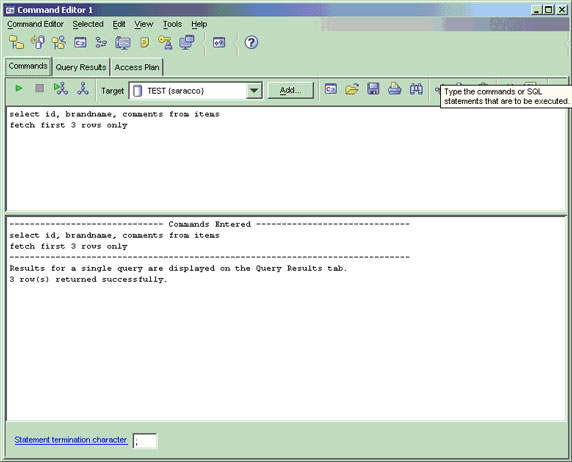The image size is (572, 462).
Task: Click 'select id, brandname' line in output pane
Action: click(115, 235)
